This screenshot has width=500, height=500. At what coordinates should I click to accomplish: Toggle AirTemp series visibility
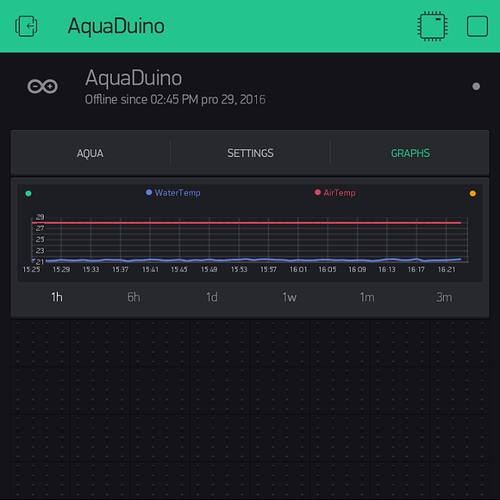(335, 193)
